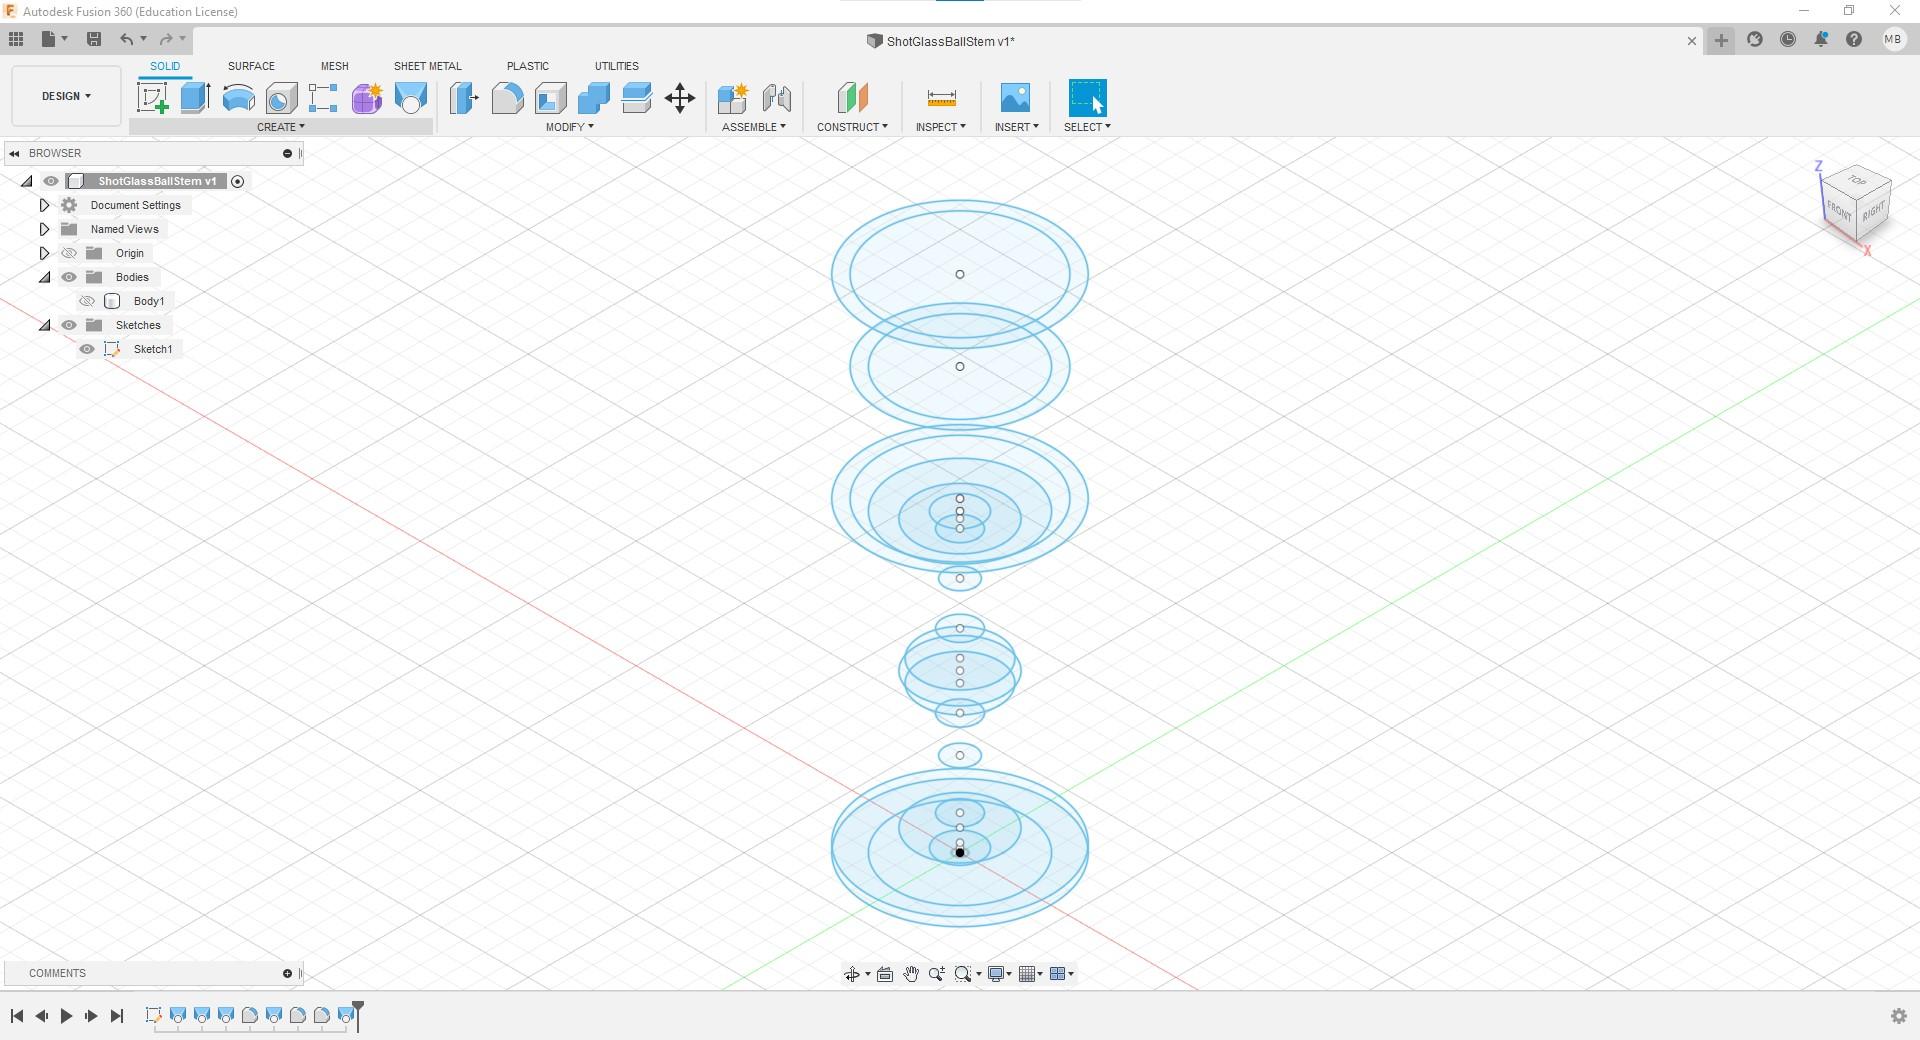Select the Shell tool
The width and height of the screenshot is (1920, 1040).
click(x=550, y=98)
